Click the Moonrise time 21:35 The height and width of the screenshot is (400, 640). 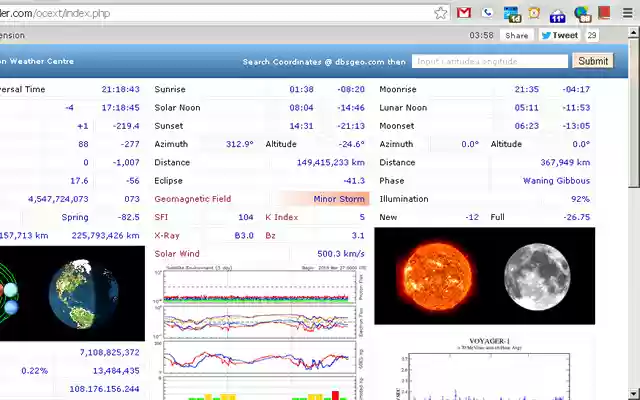tap(527, 89)
